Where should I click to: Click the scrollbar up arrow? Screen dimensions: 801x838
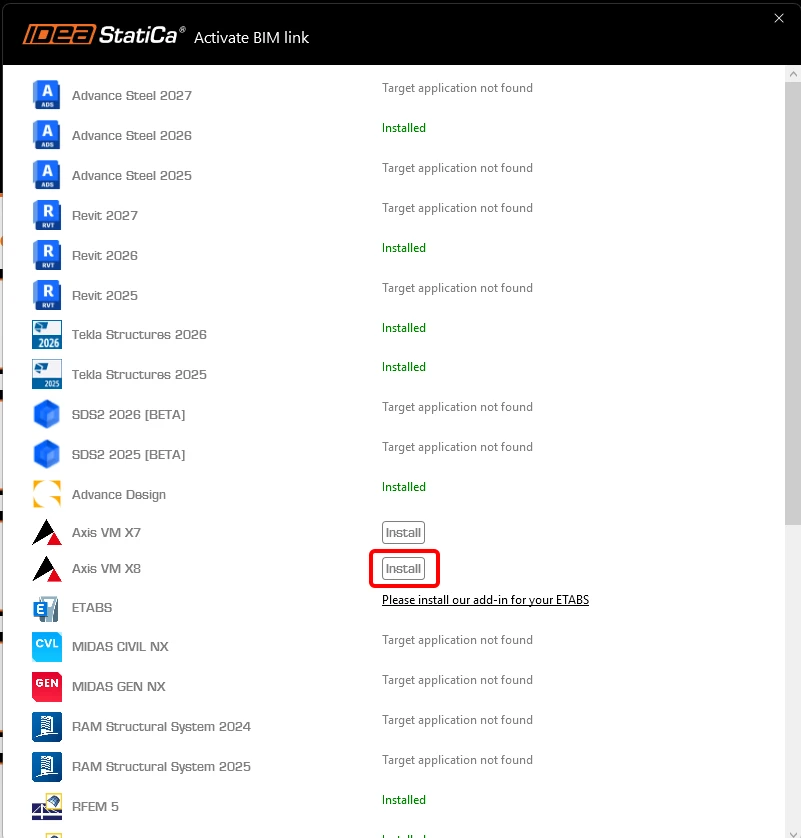pyautogui.click(x=793, y=74)
